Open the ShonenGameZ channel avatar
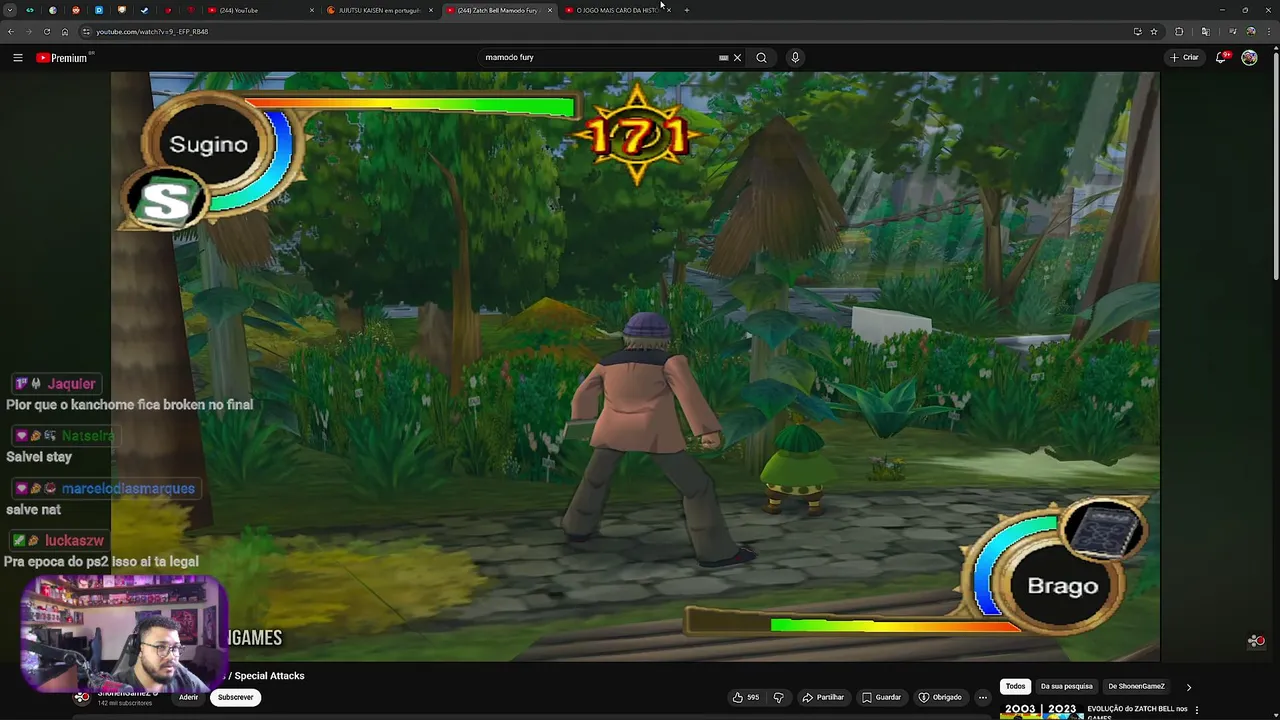 [83, 697]
